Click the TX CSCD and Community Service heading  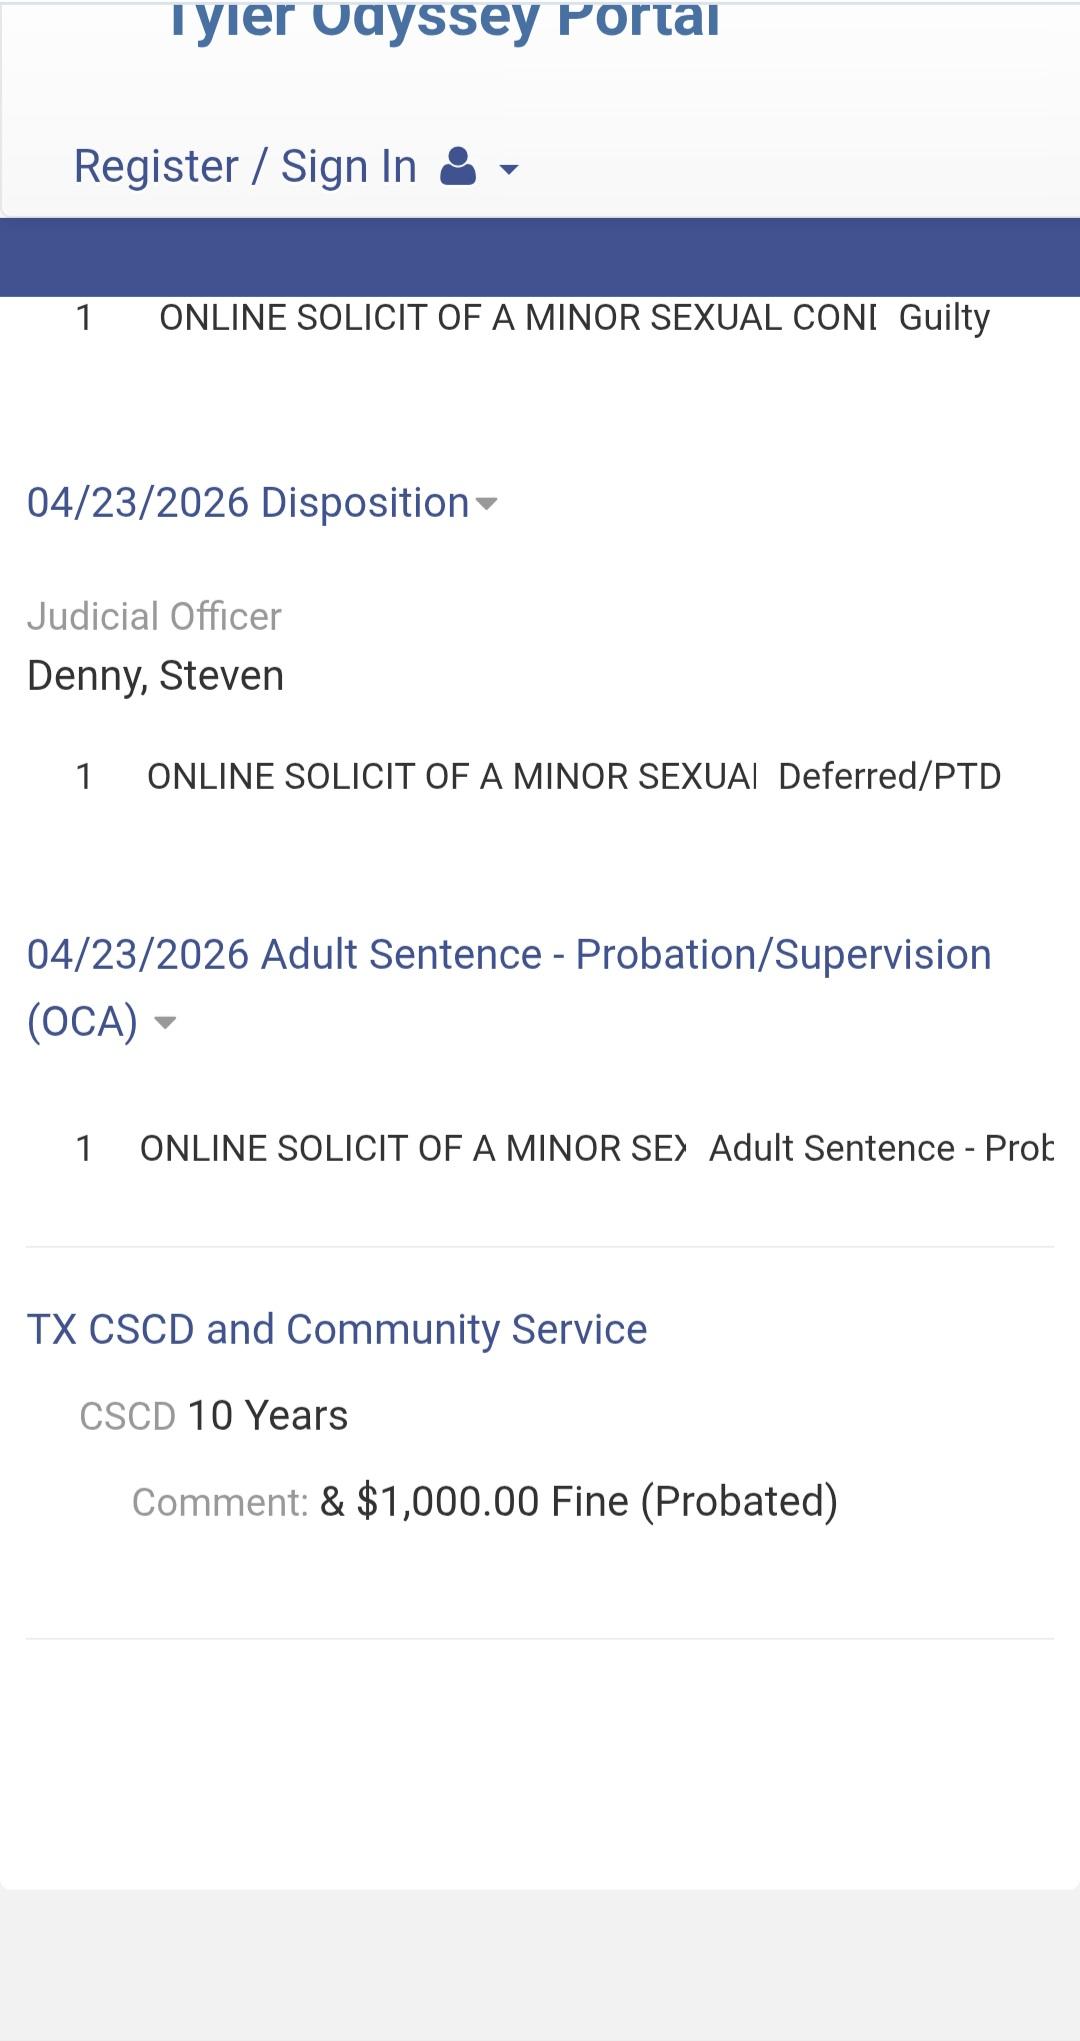(337, 1330)
